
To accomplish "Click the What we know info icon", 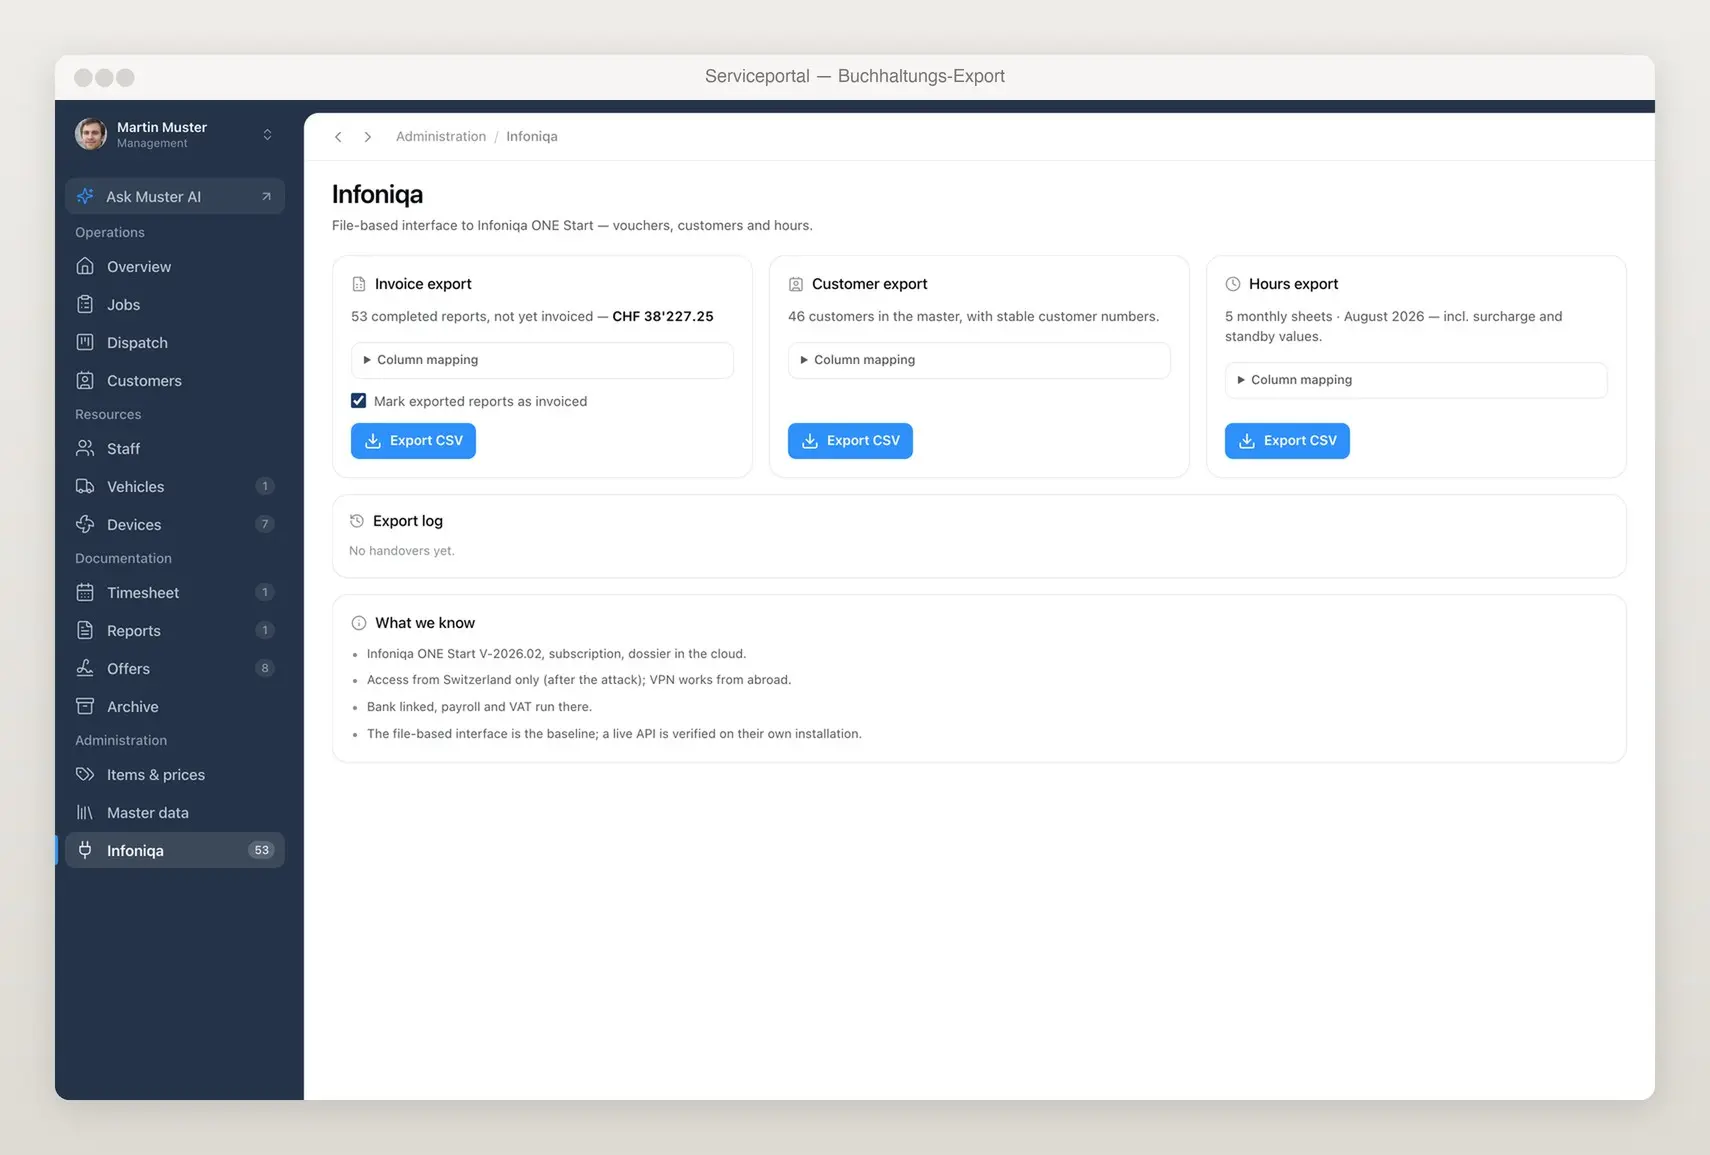I will [x=359, y=623].
